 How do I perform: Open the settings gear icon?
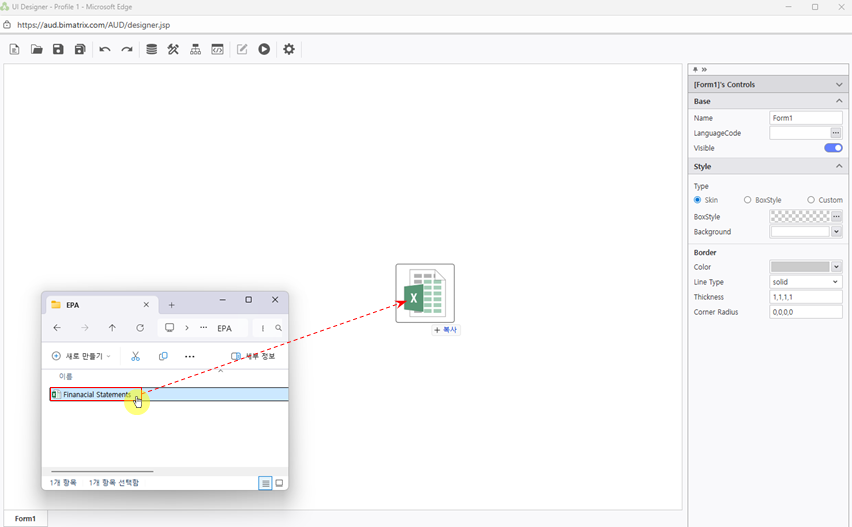pyautogui.click(x=289, y=49)
